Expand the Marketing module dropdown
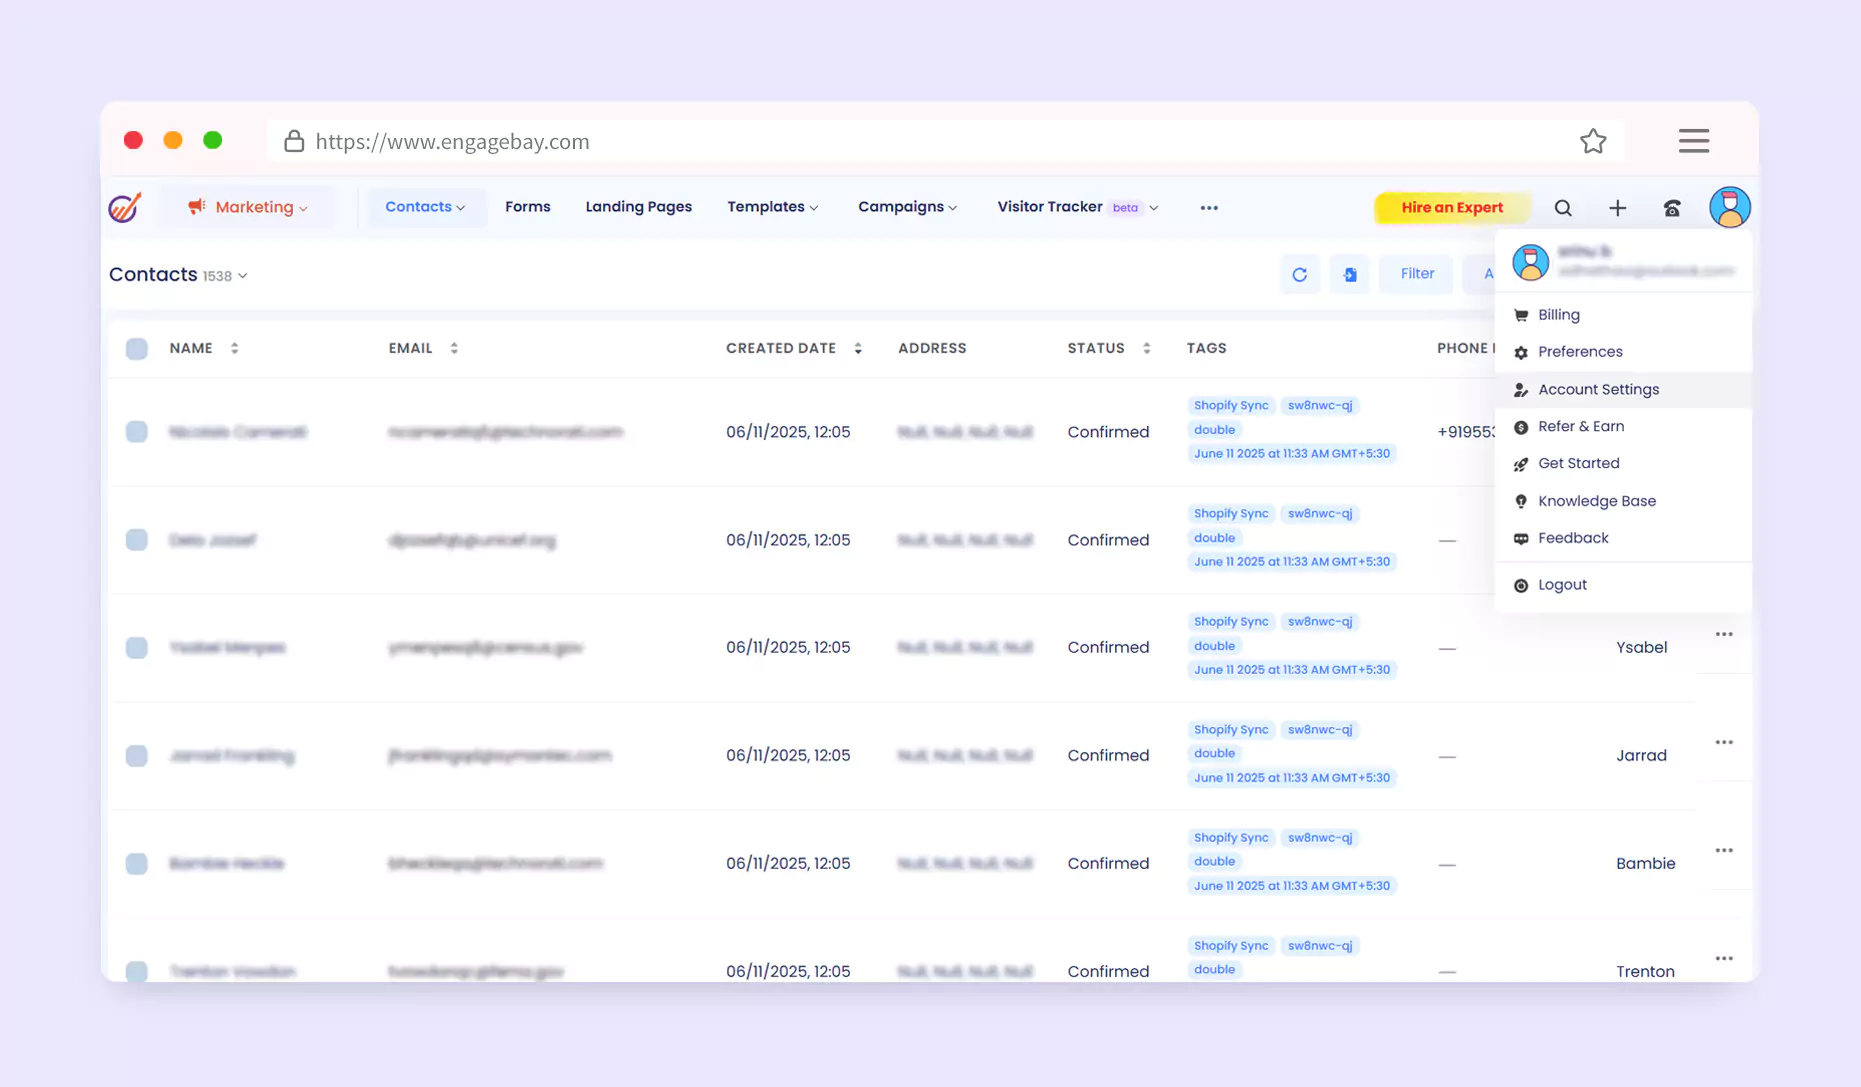This screenshot has height=1087, width=1861. point(248,207)
